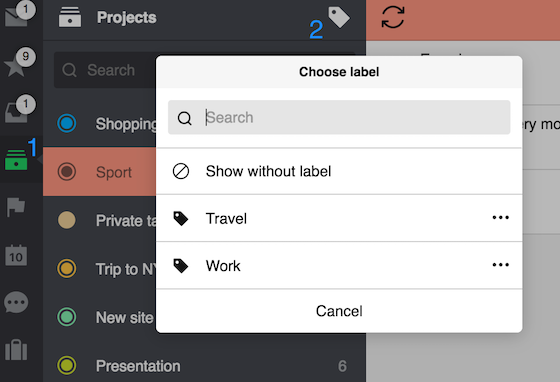Open the starred items with badge 9
The width and height of the screenshot is (560, 382).
point(16,66)
